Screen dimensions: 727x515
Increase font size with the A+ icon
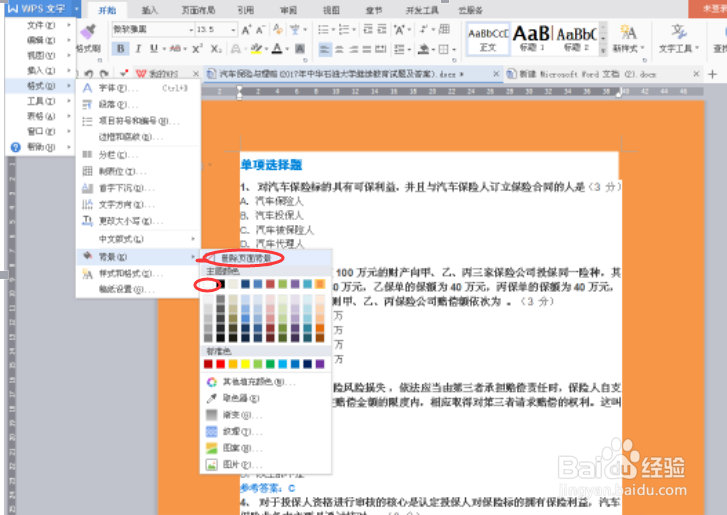tap(247, 30)
